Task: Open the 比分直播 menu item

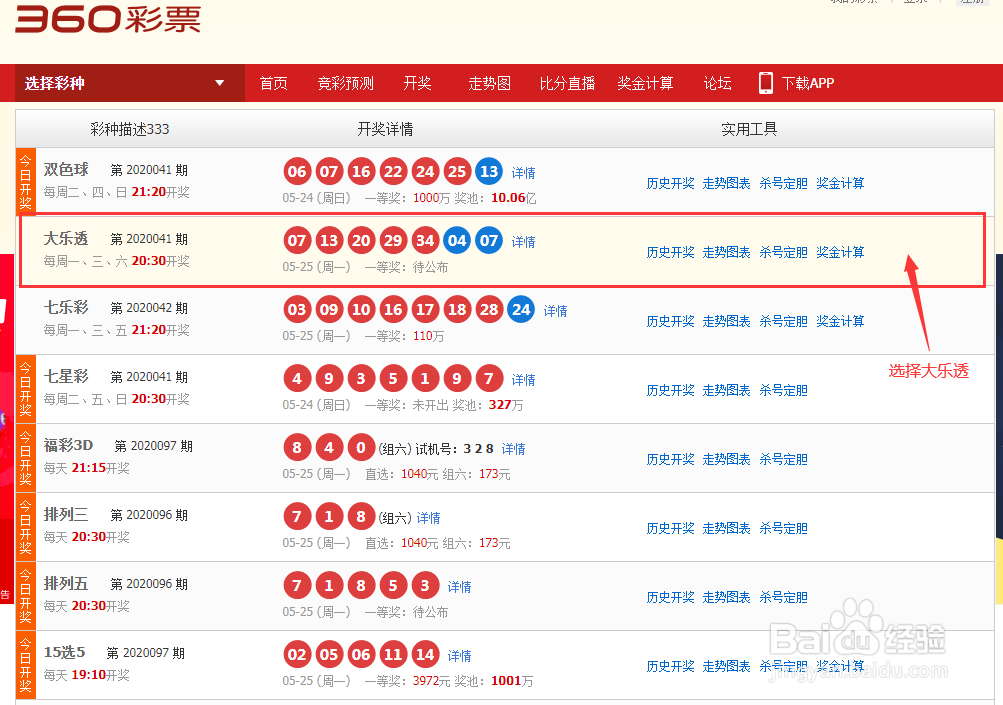Action: (567, 83)
